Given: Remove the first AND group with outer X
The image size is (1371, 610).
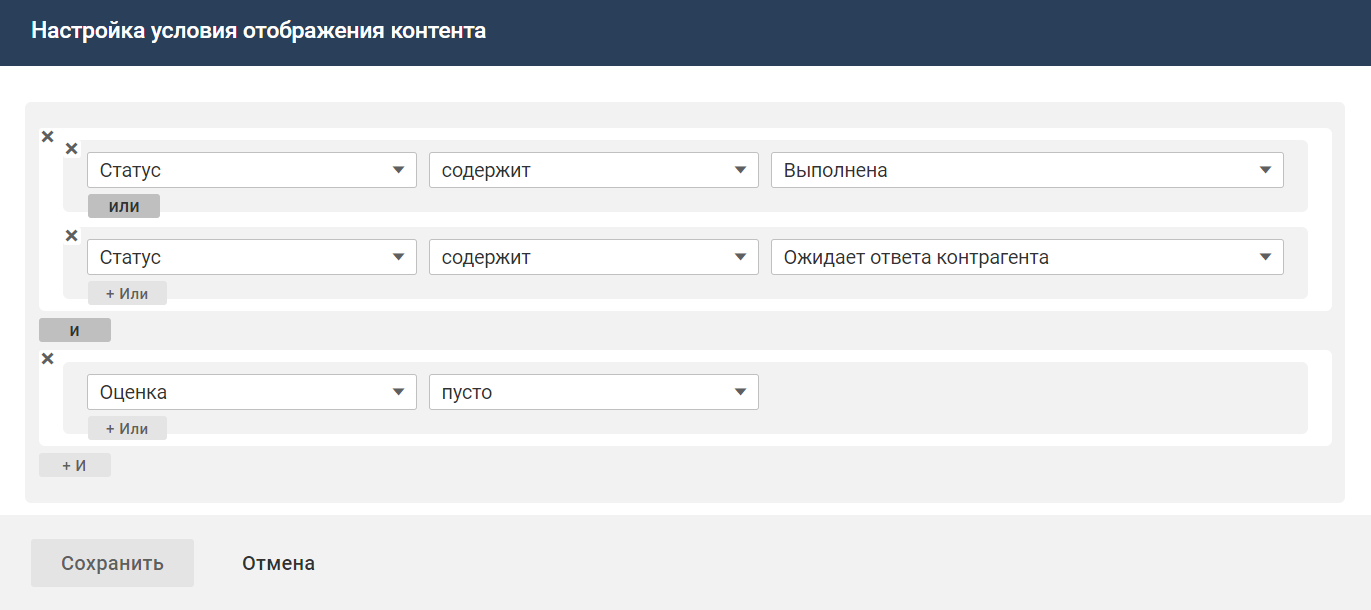Looking at the screenshot, I should (47, 137).
